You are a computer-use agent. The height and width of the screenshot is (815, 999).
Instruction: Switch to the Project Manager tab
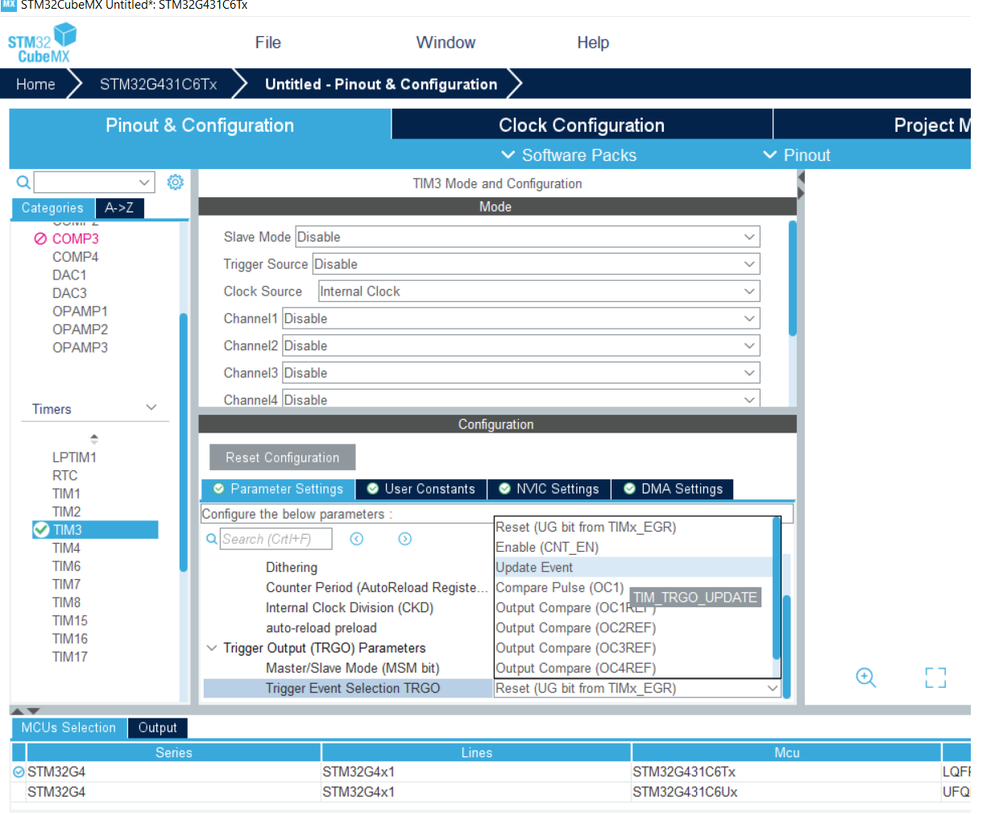(872, 125)
